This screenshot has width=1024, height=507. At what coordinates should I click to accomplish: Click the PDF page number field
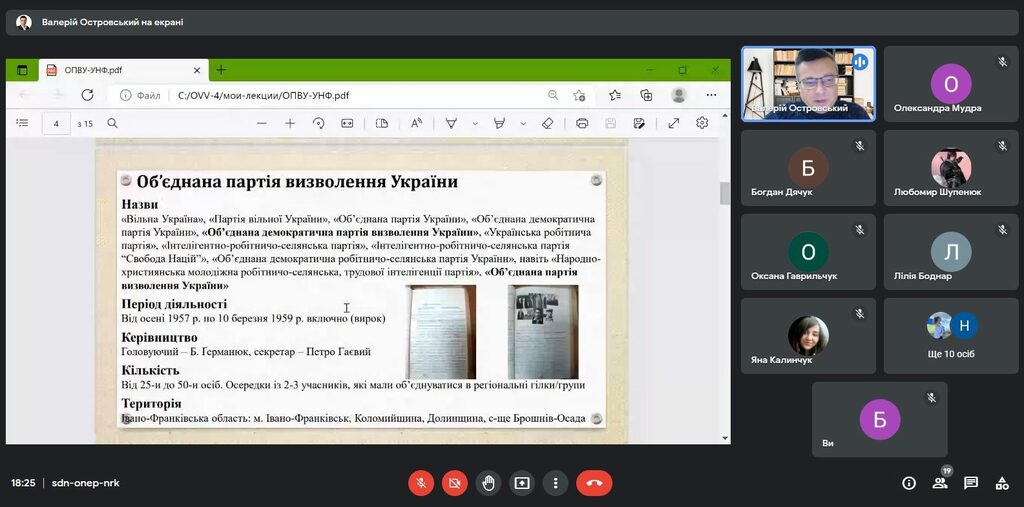coord(56,123)
